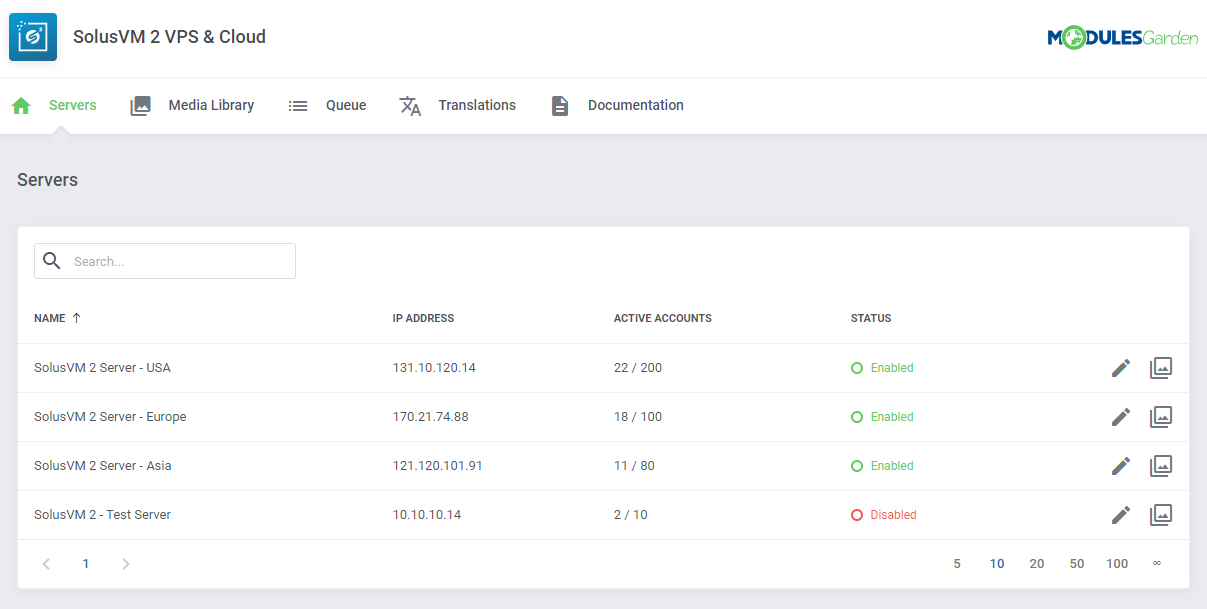
Task: Open media library for Europe server row
Action: tap(1160, 417)
